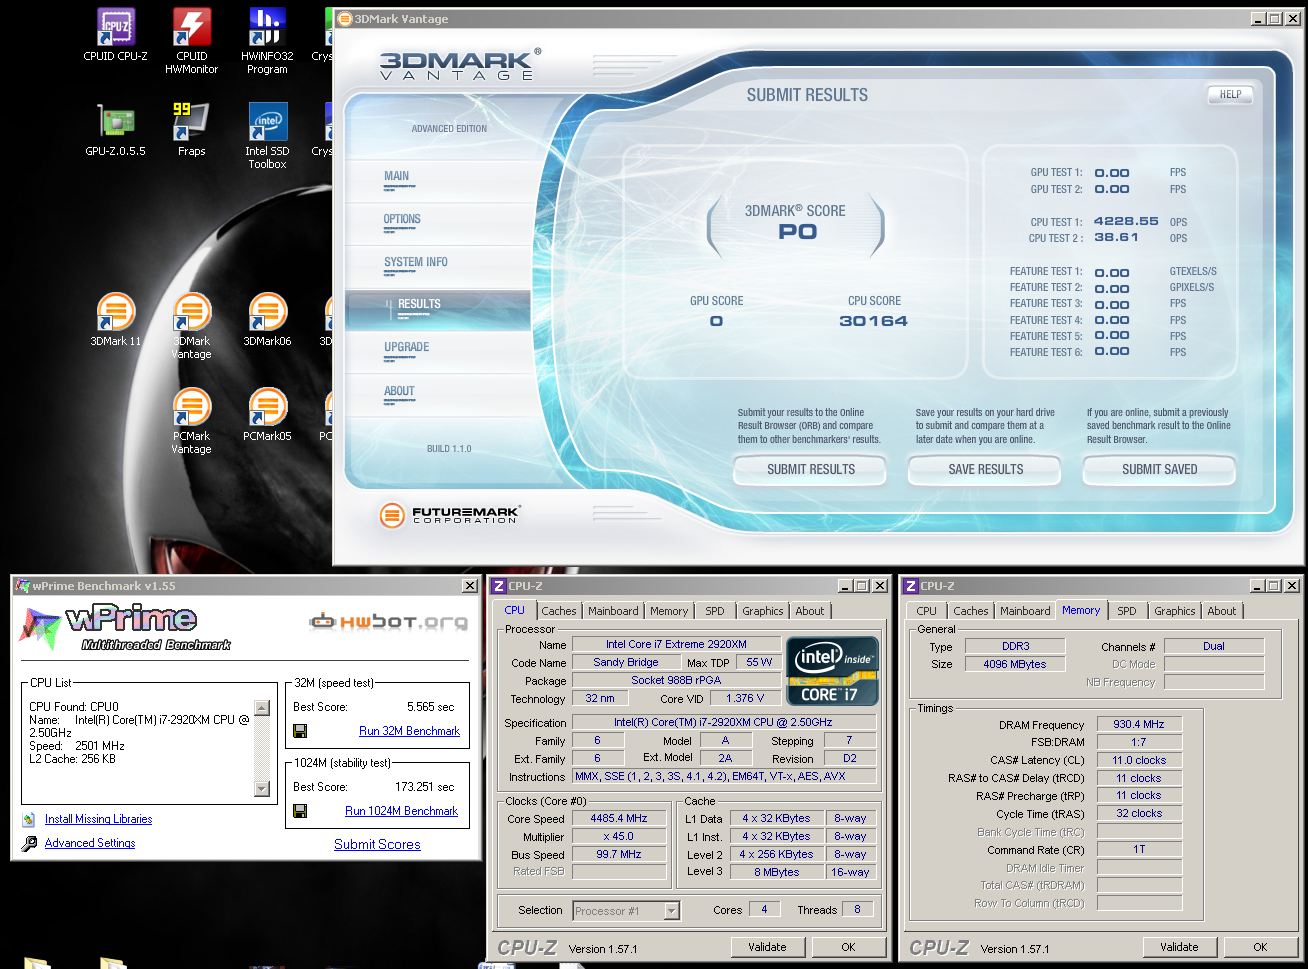Click the SAVE RESULTS button
The width and height of the screenshot is (1308, 969).
tap(985, 469)
